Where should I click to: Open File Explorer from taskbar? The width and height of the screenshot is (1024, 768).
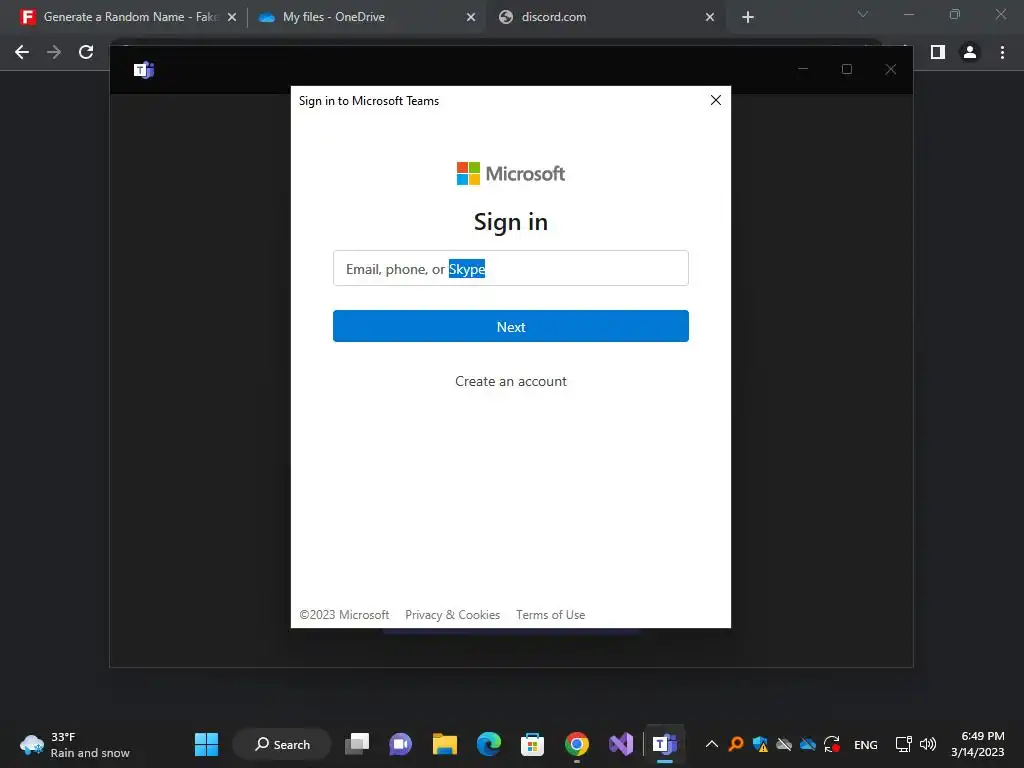point(445,744)
